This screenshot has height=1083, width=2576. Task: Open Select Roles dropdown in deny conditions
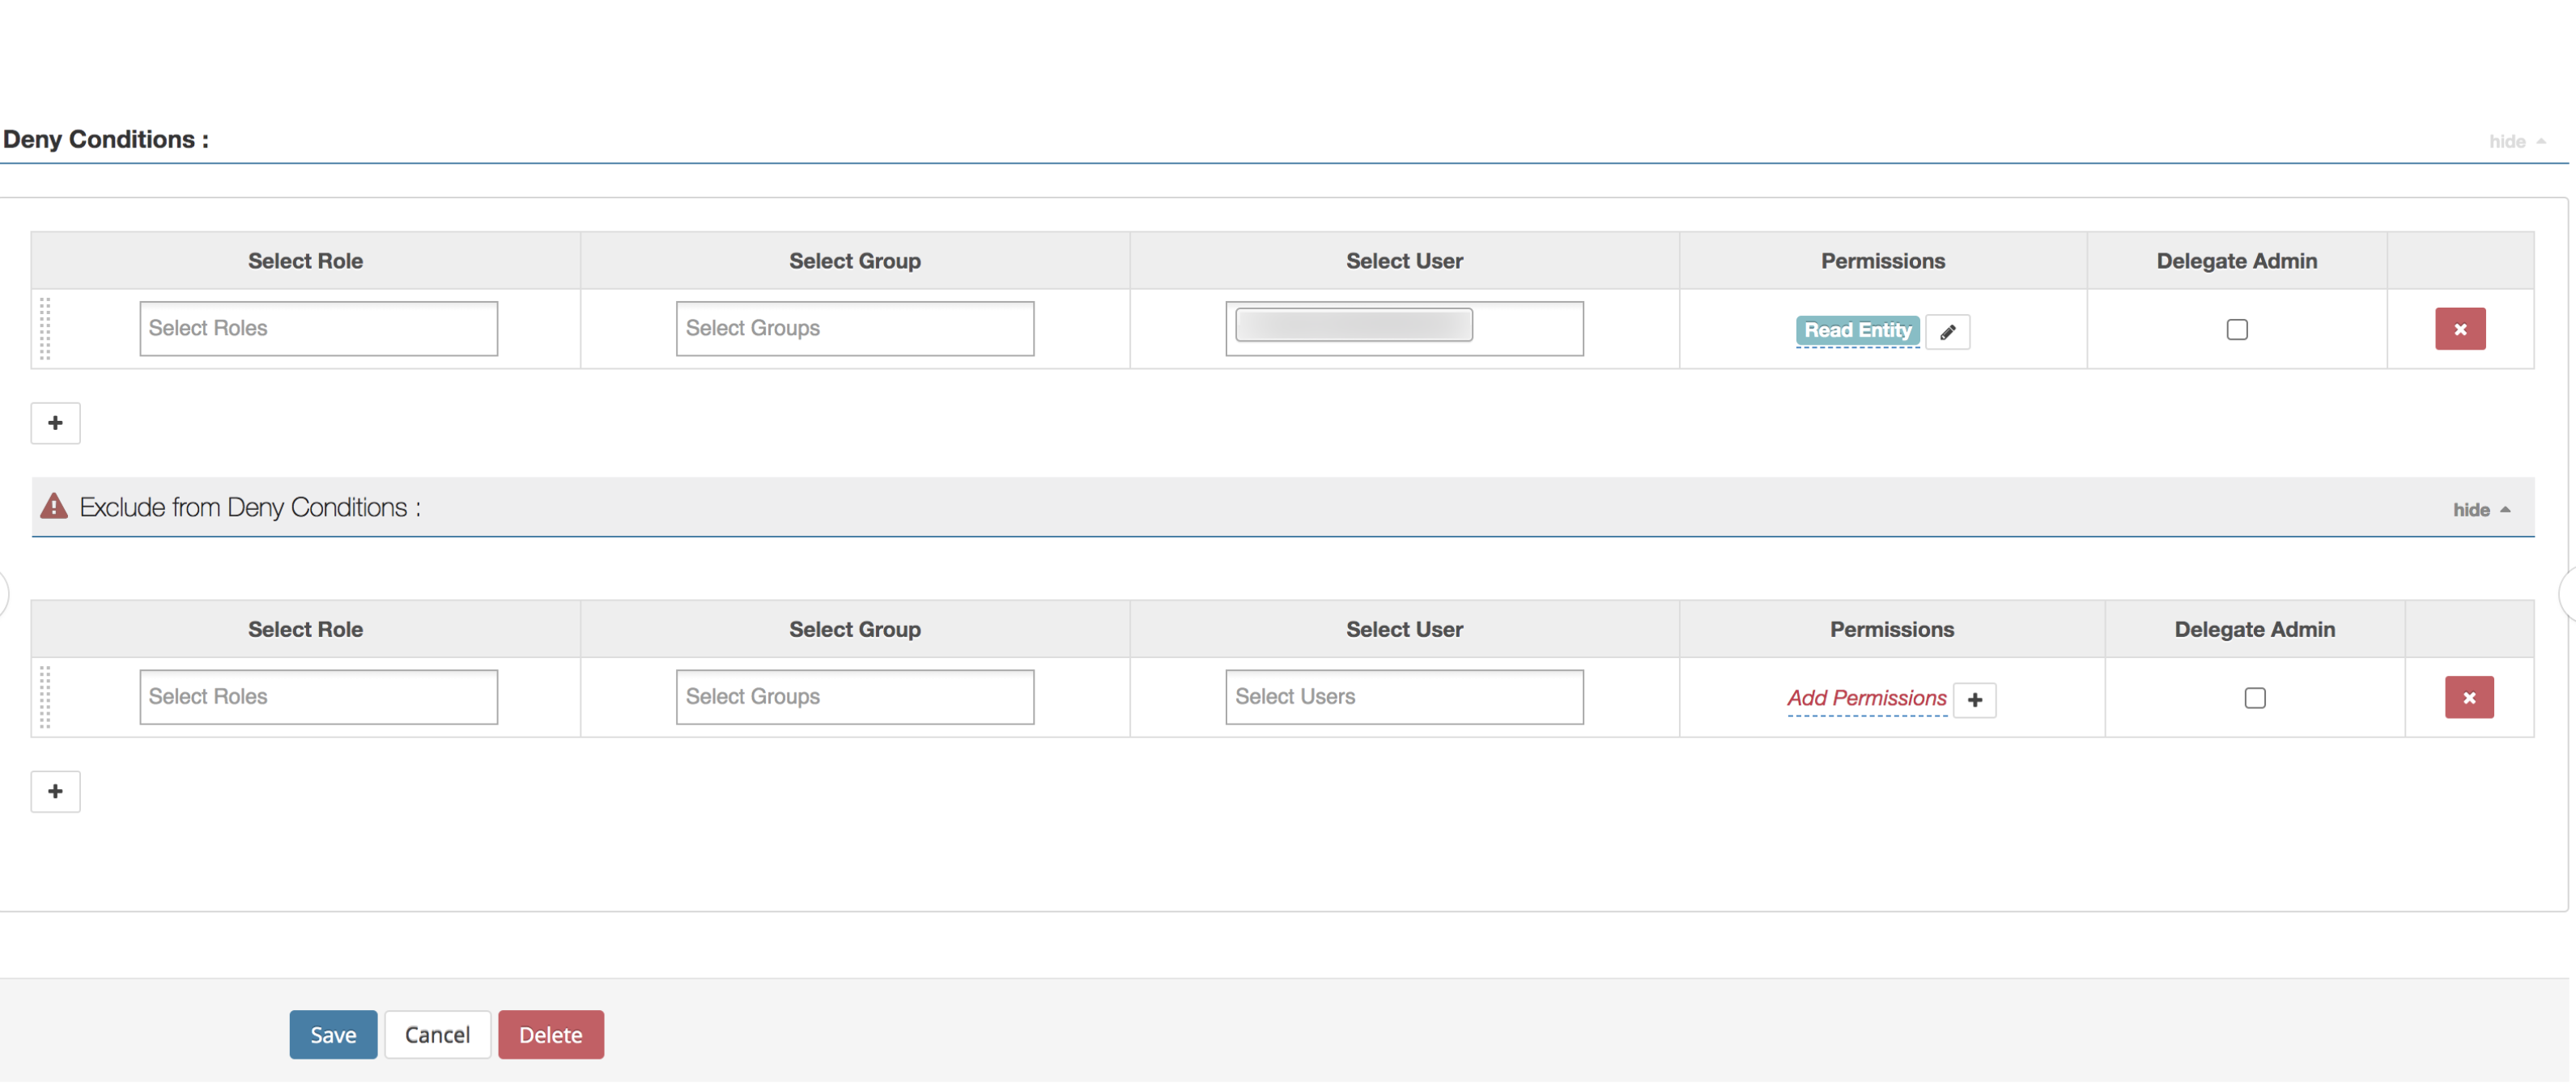(318, 329)
